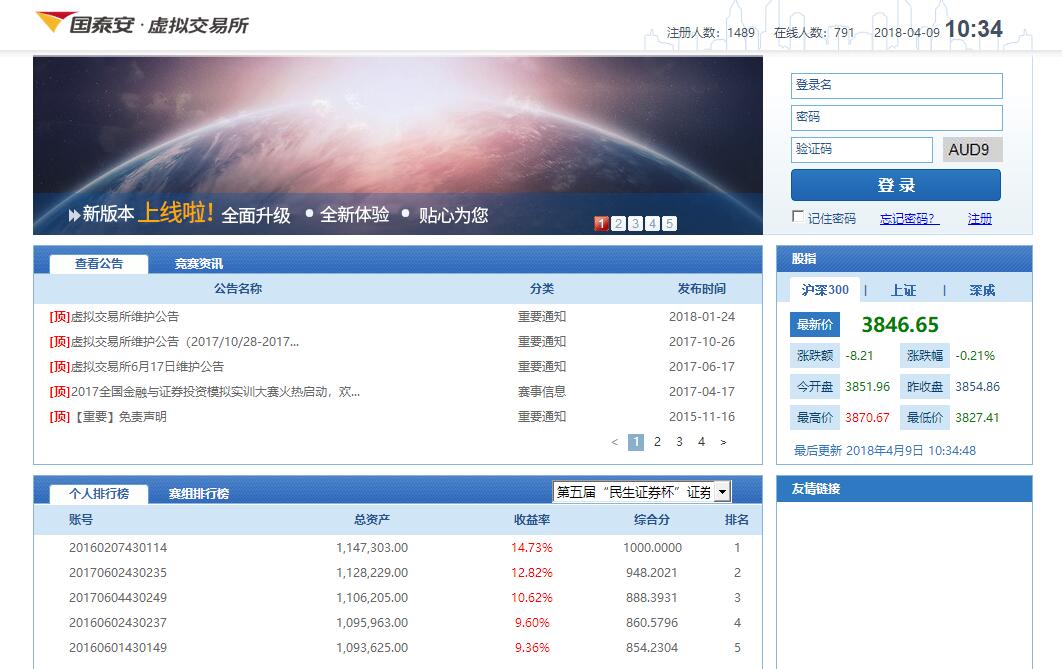
Task: Select the 深成 index tab
Action: coord(982,290)
